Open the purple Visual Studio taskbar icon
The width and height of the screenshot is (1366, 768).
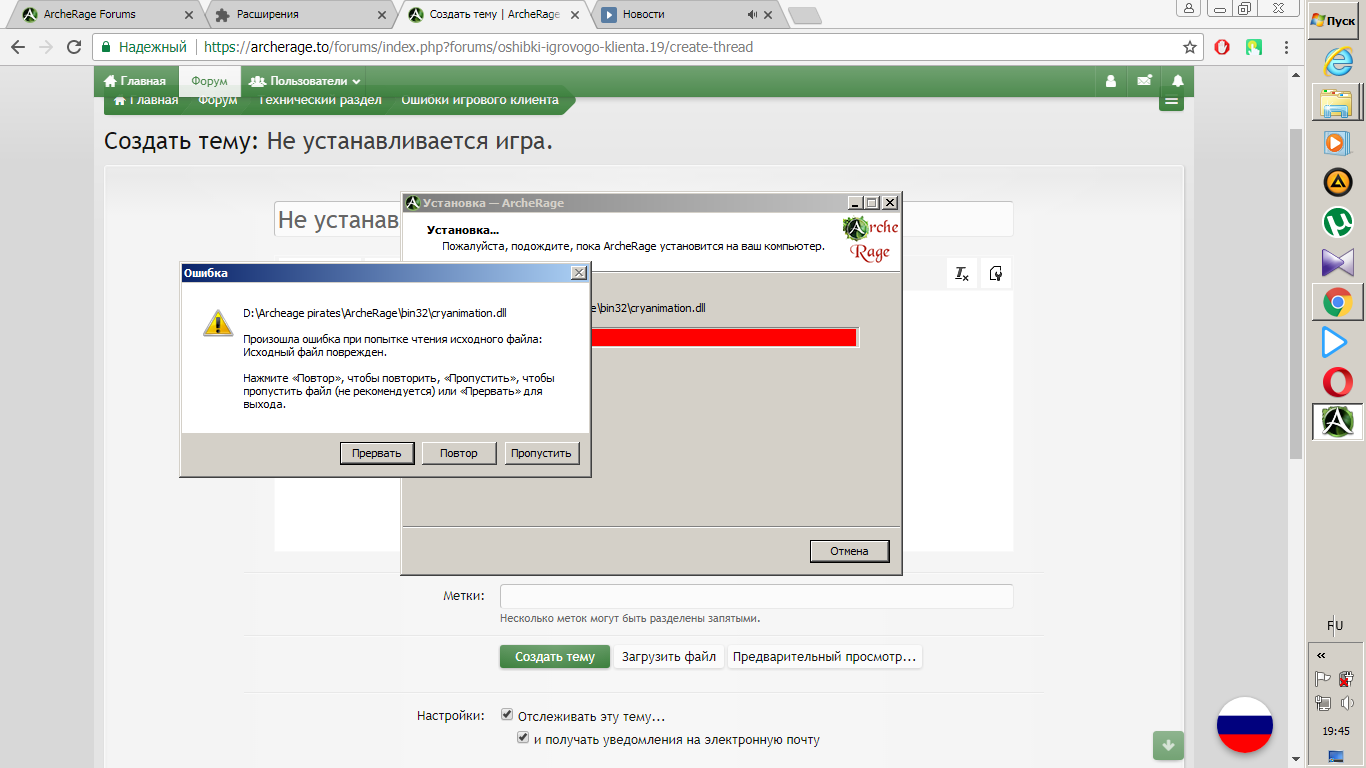[x=1337, y=262]
